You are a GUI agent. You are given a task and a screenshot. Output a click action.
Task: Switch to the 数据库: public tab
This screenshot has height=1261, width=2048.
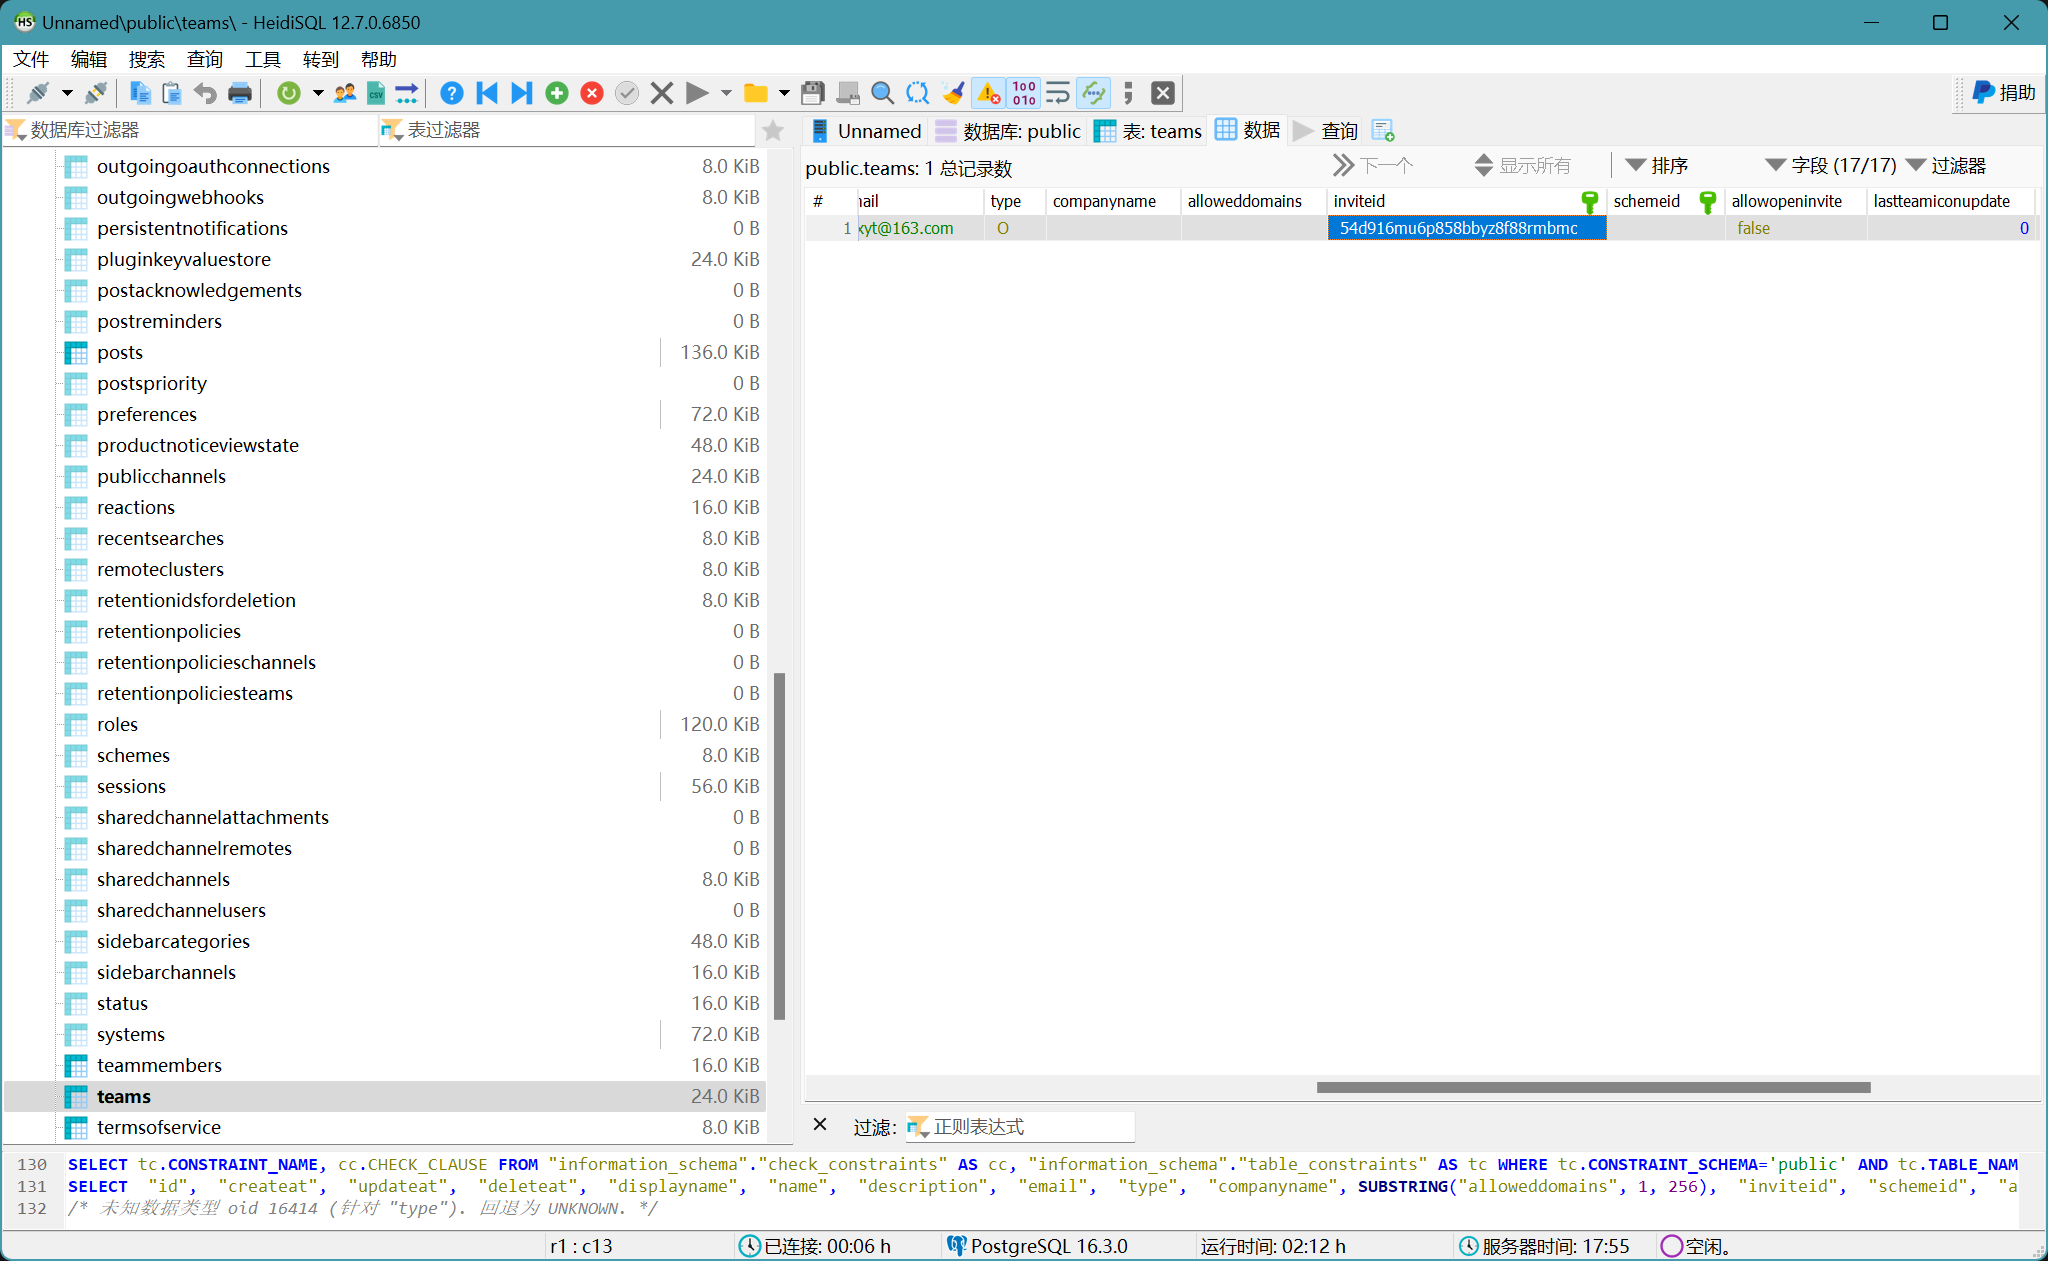(1009, 131)
